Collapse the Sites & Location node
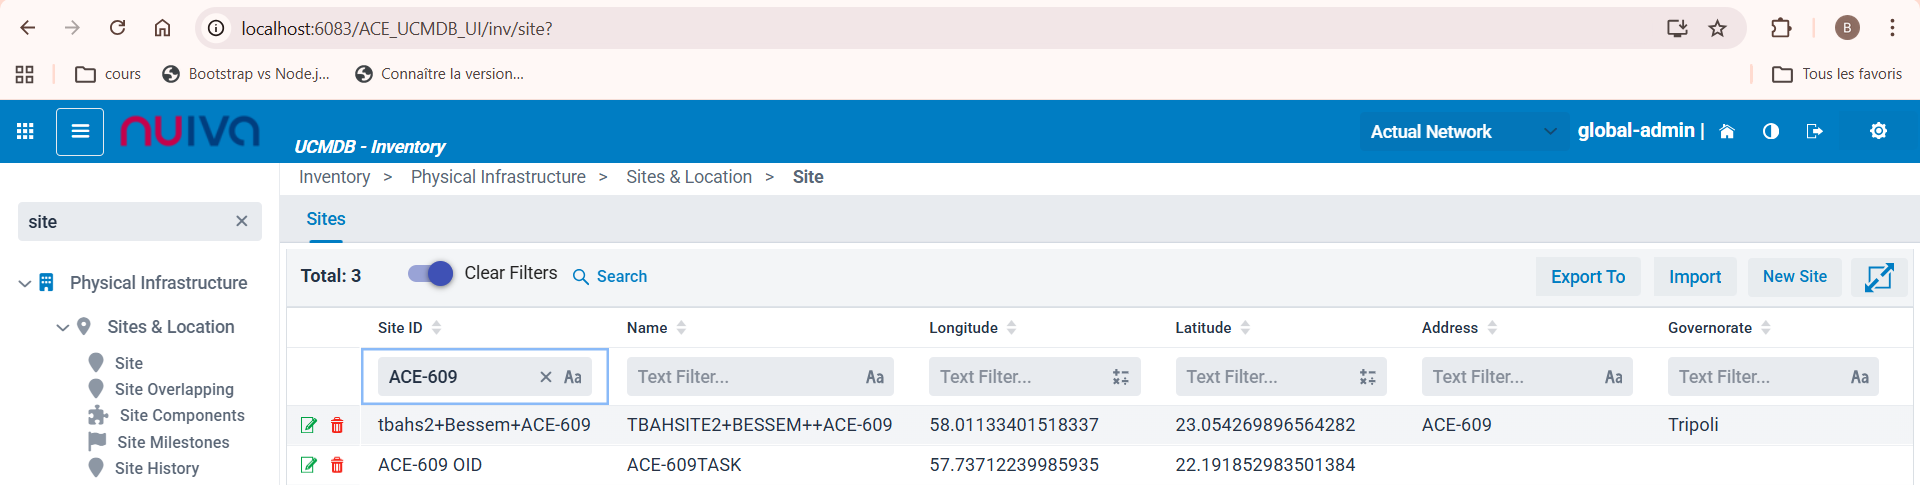1920x485 pixels. point(63,327)
